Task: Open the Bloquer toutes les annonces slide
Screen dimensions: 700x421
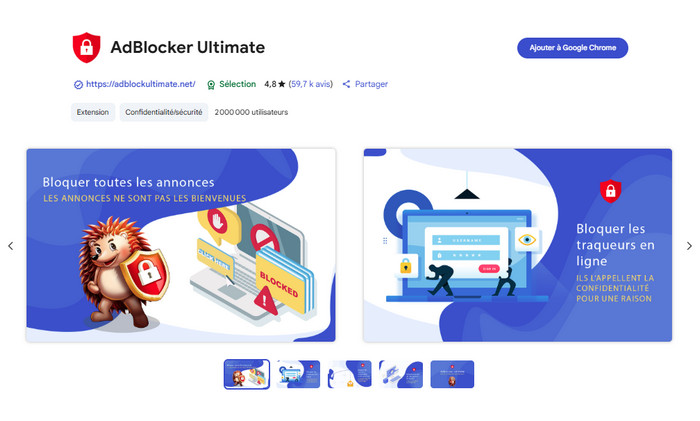Action: coord(181,246)
